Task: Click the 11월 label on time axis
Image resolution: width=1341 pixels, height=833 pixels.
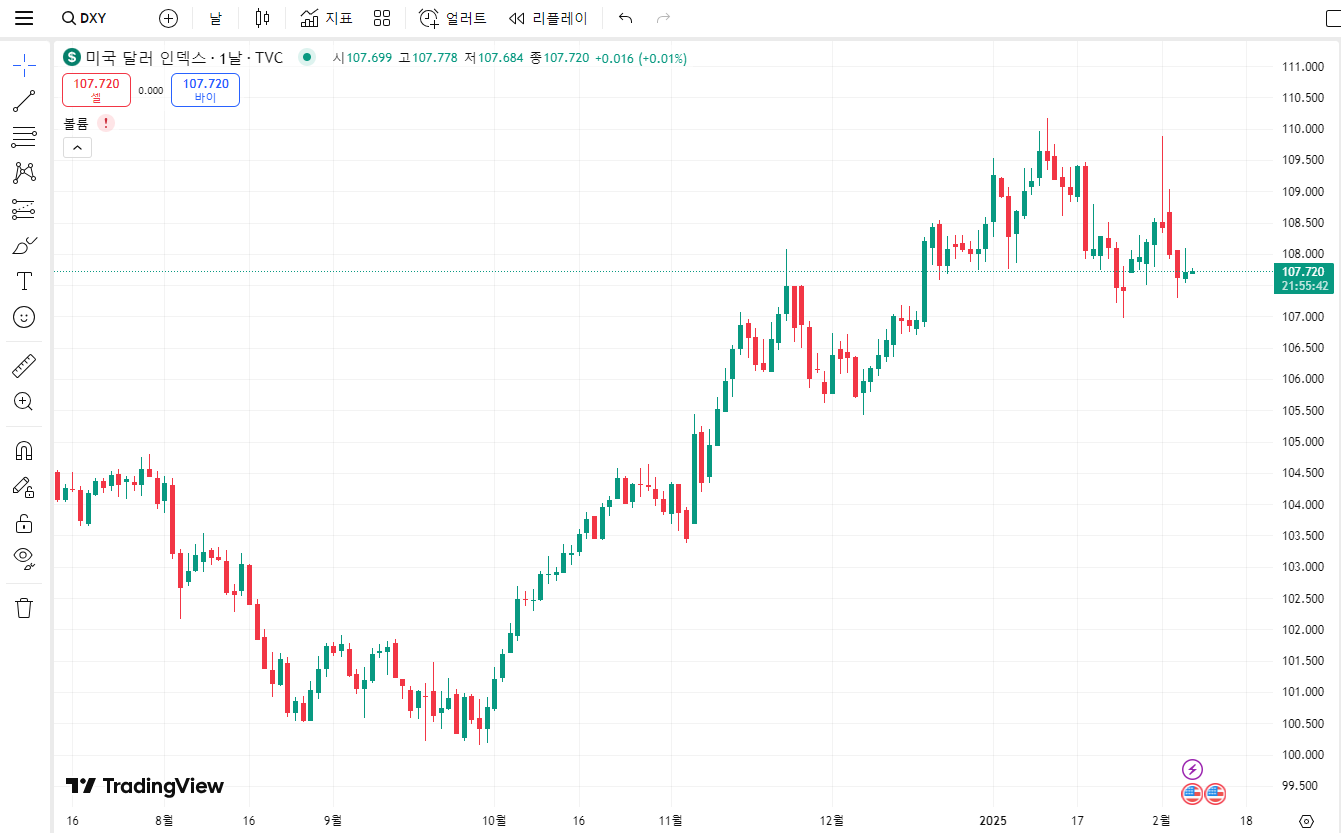Action: pos(672,820)
